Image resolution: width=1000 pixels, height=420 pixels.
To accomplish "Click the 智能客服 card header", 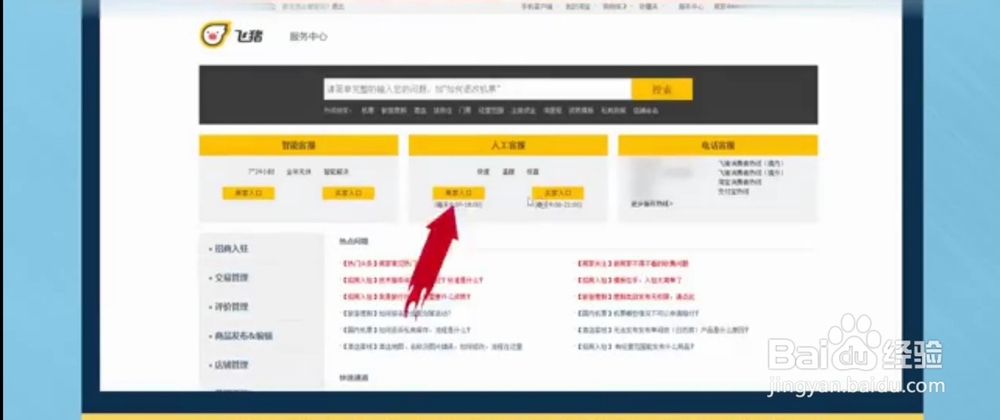I will pyautogui.click(x=298, y=145).
